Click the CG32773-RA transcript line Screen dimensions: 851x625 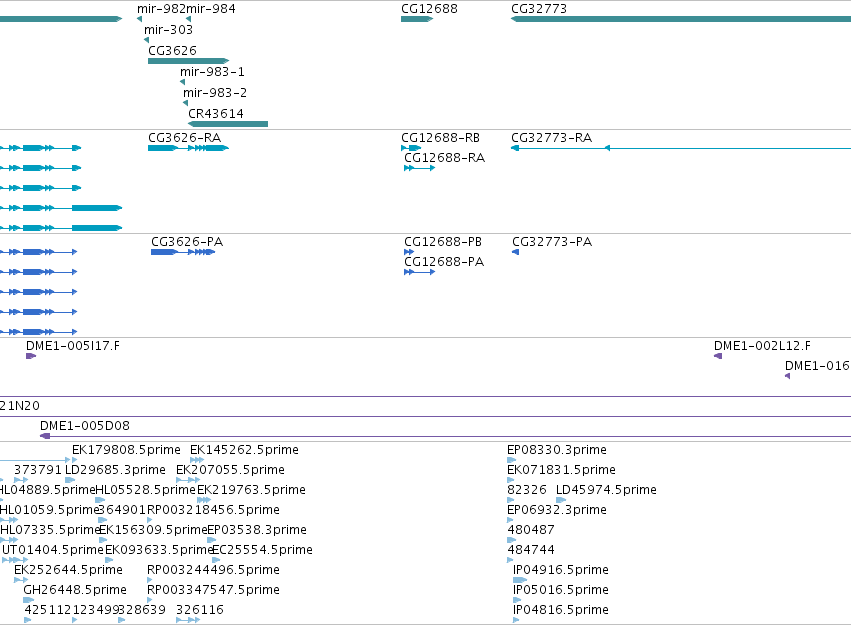click(x=681, y=148)
